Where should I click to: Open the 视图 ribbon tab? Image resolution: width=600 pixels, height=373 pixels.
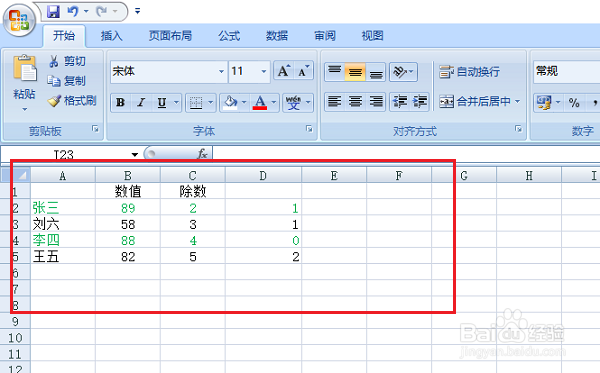(372, 36)
